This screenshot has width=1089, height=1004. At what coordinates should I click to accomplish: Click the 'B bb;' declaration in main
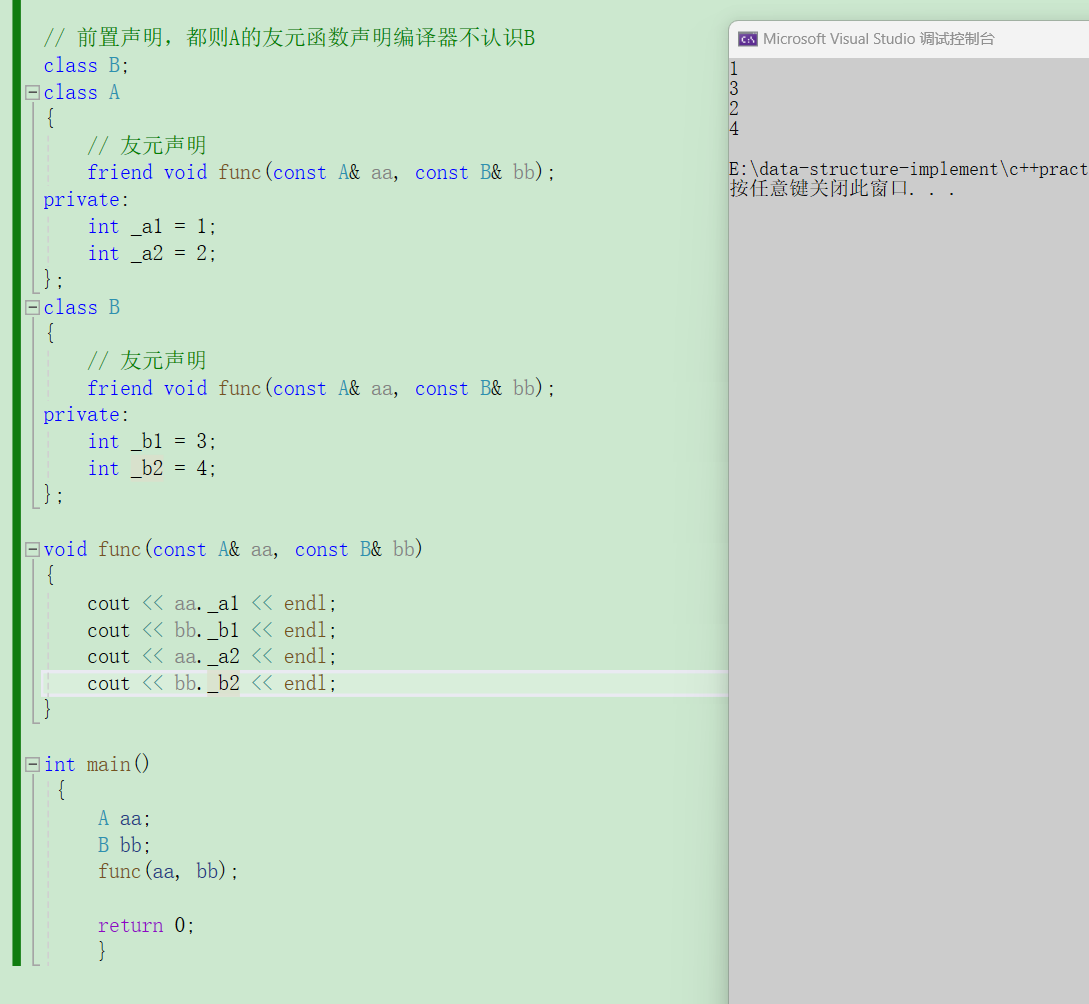[x=124, y=845]
